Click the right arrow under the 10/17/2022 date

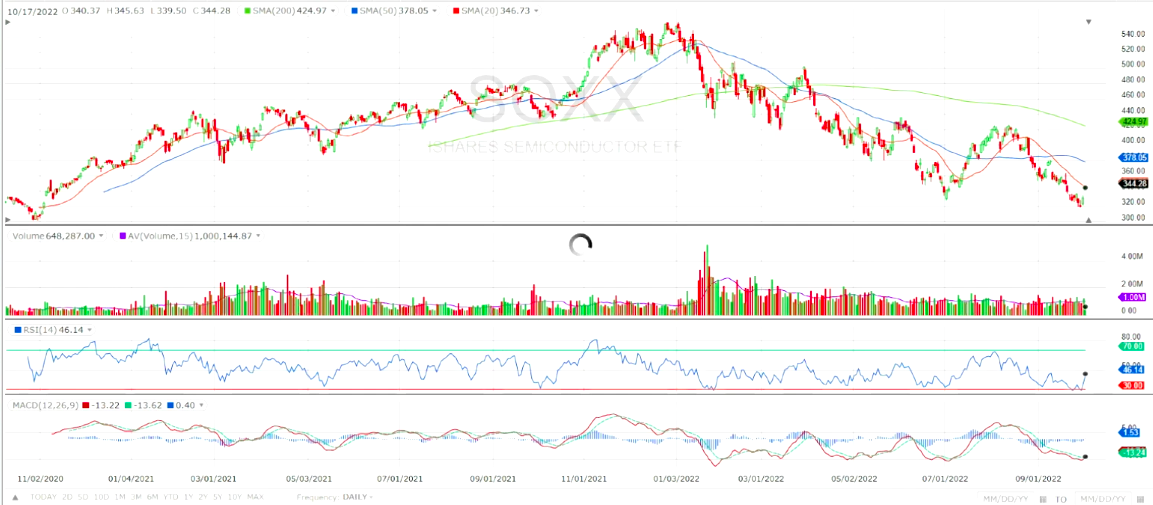pos(7,24)
